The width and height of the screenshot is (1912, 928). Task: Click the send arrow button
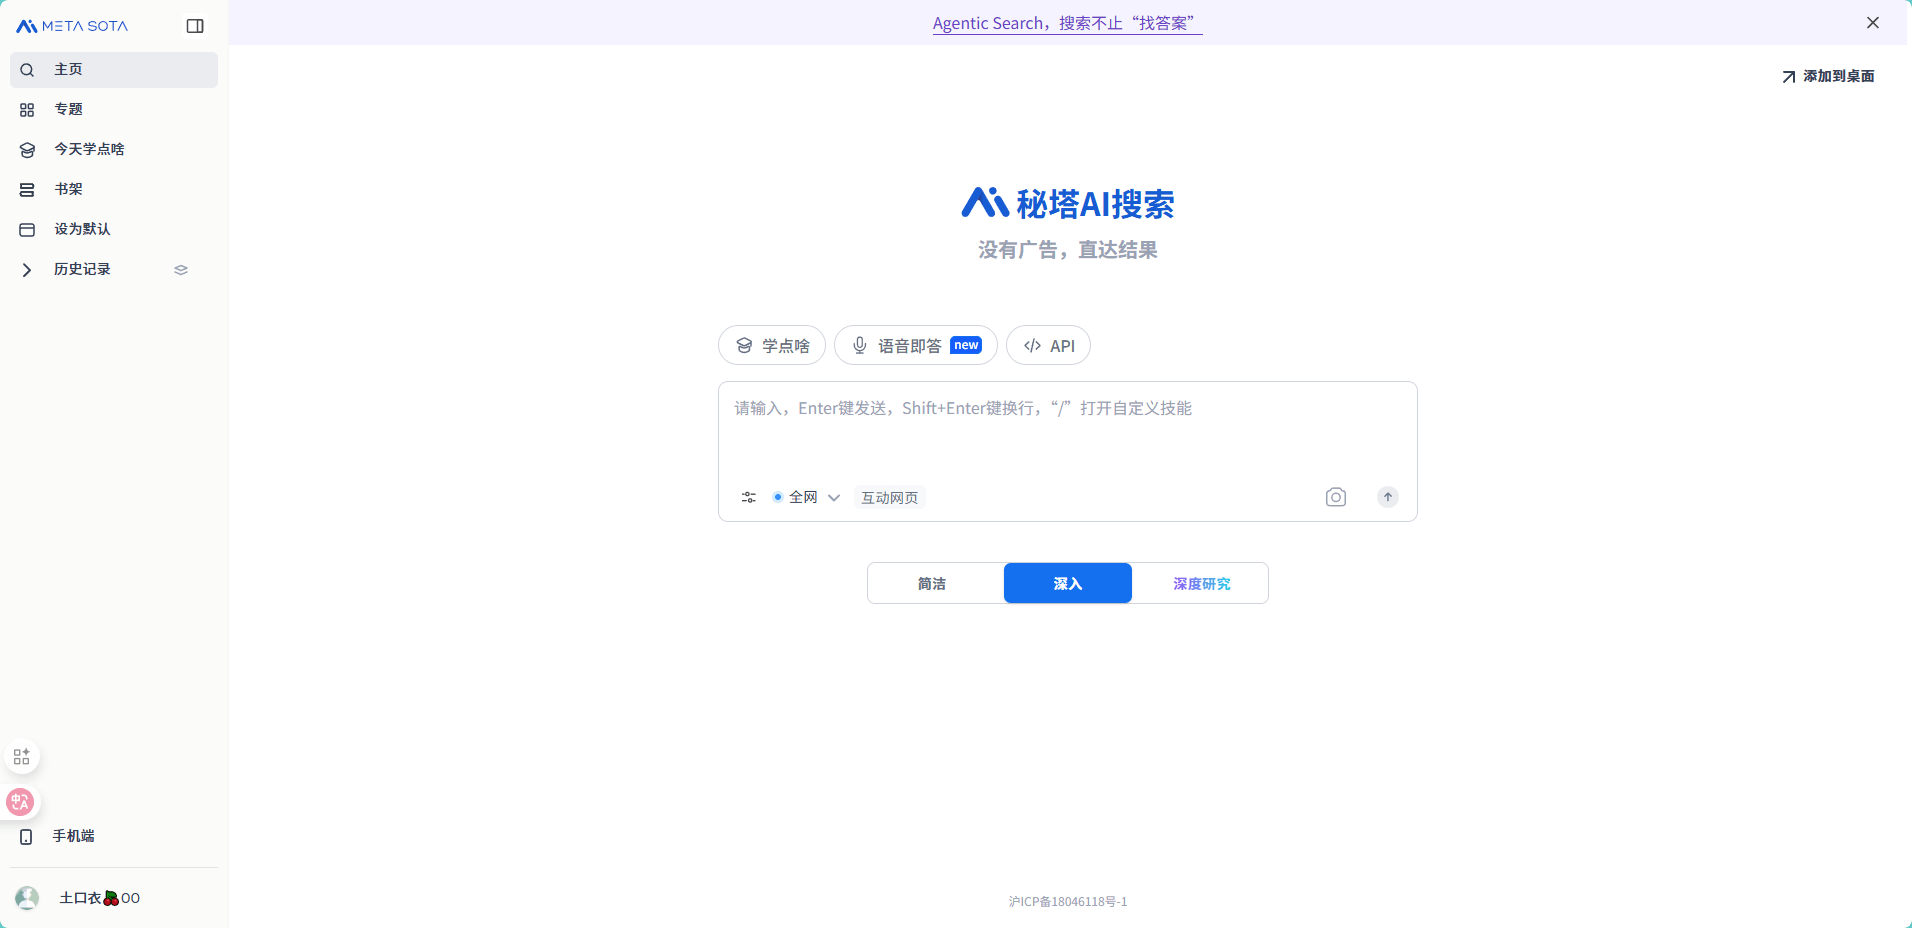1387,497
